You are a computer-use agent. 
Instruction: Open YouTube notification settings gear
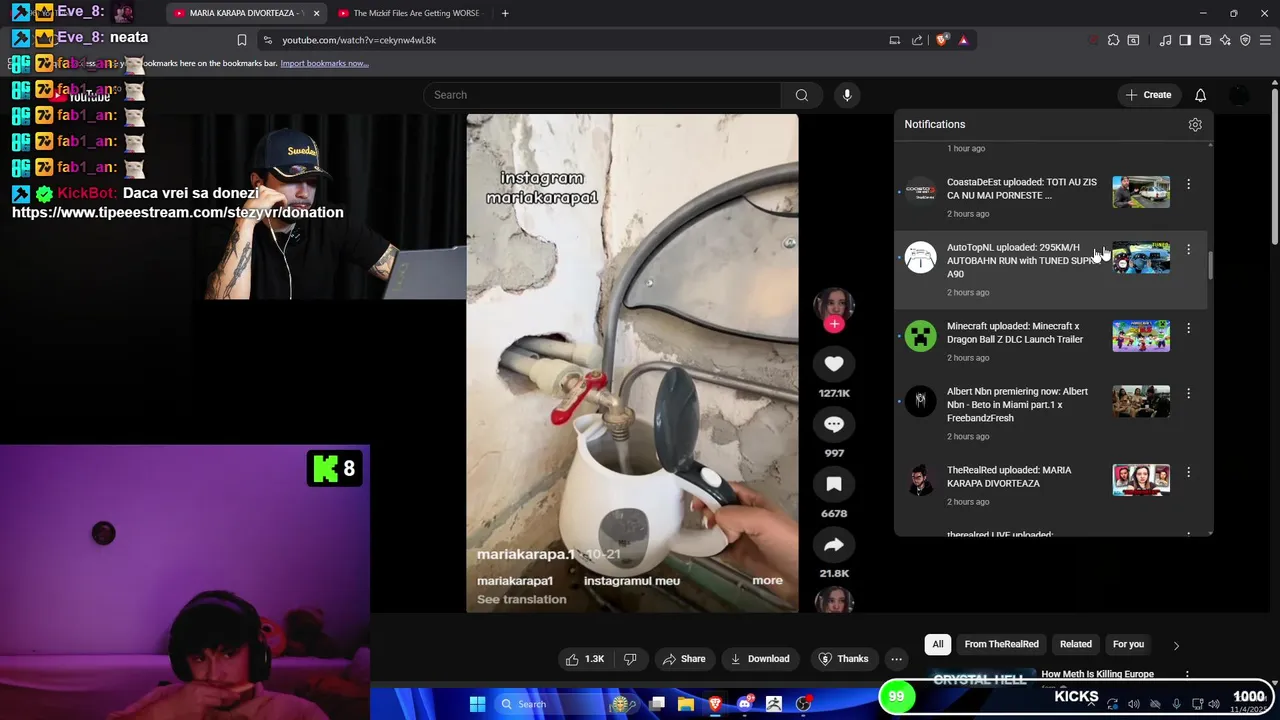(1195, 125)
